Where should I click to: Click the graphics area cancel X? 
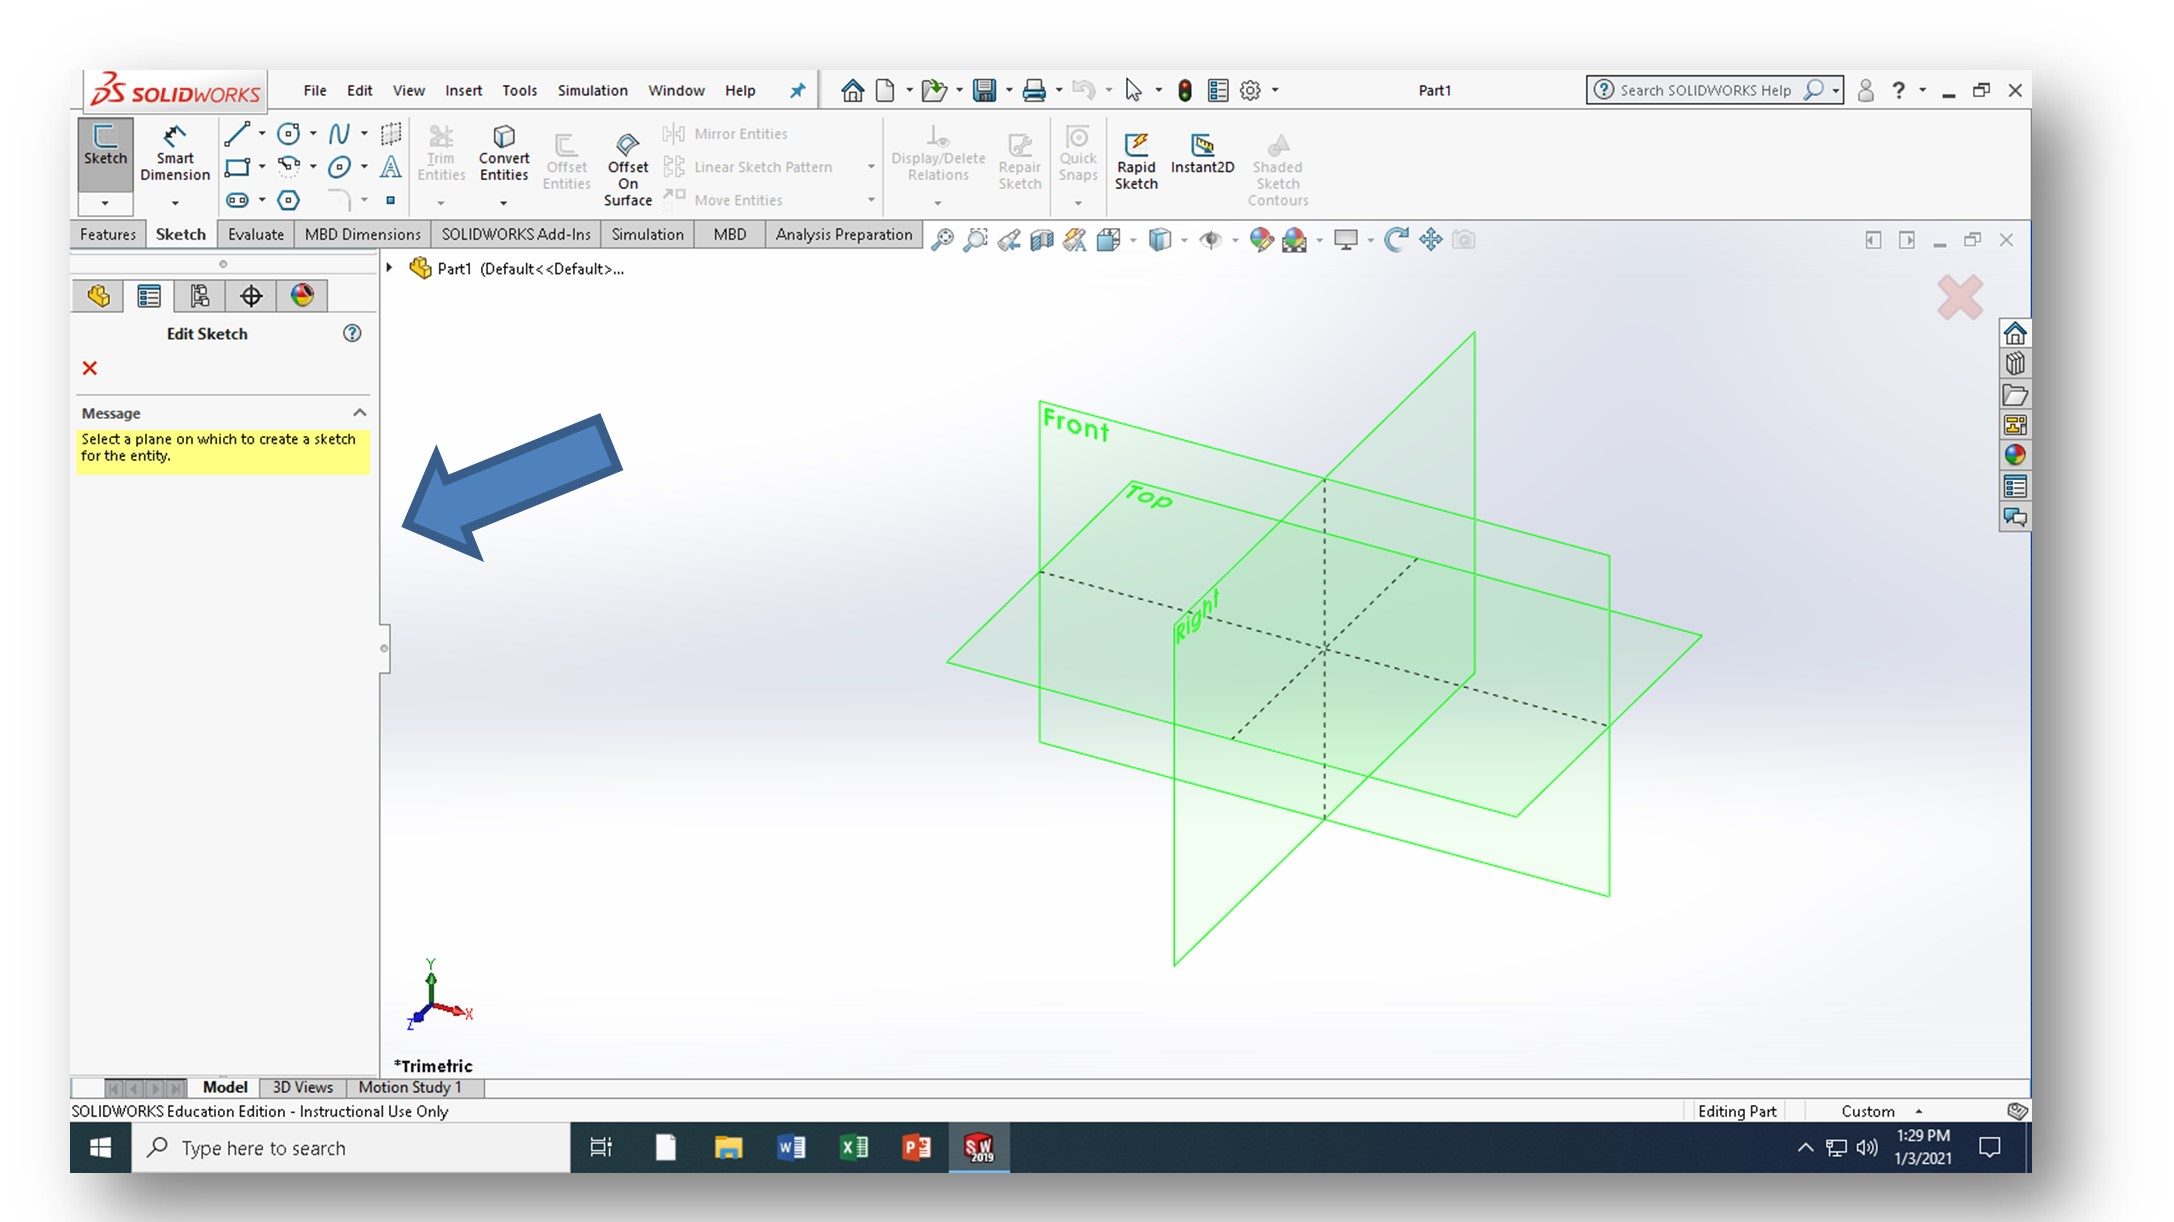pos(1960,297)
